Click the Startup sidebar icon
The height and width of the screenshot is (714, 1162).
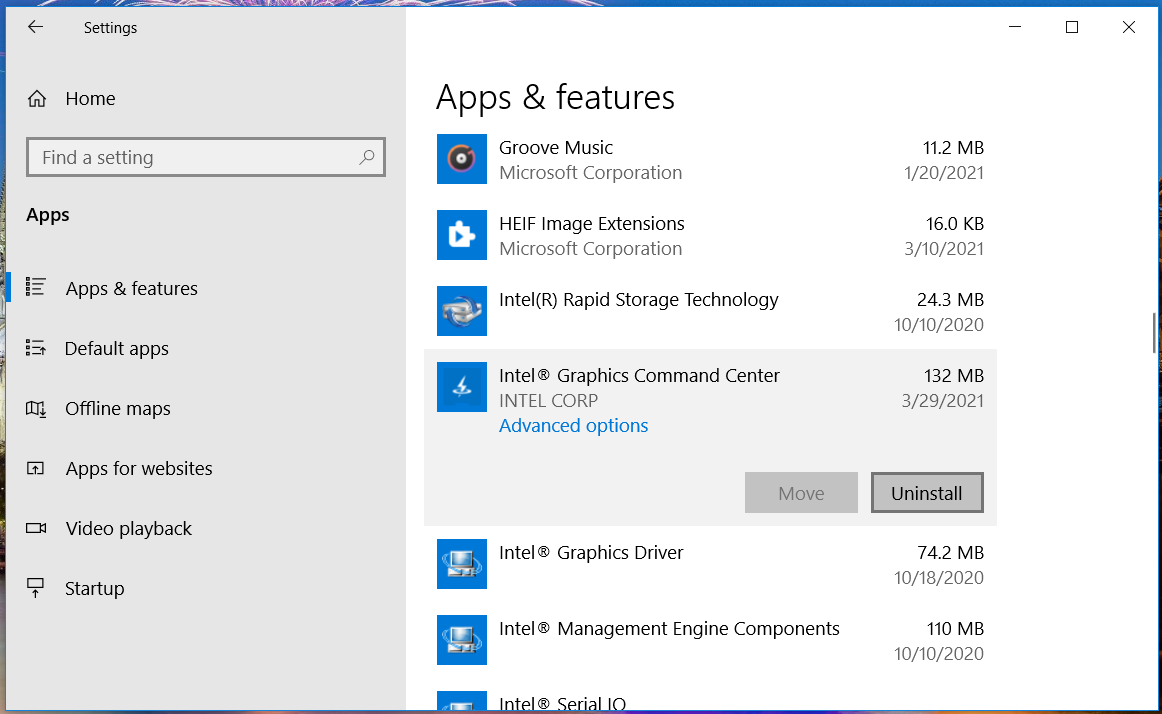pyautogui.click(x=36, y=588)
